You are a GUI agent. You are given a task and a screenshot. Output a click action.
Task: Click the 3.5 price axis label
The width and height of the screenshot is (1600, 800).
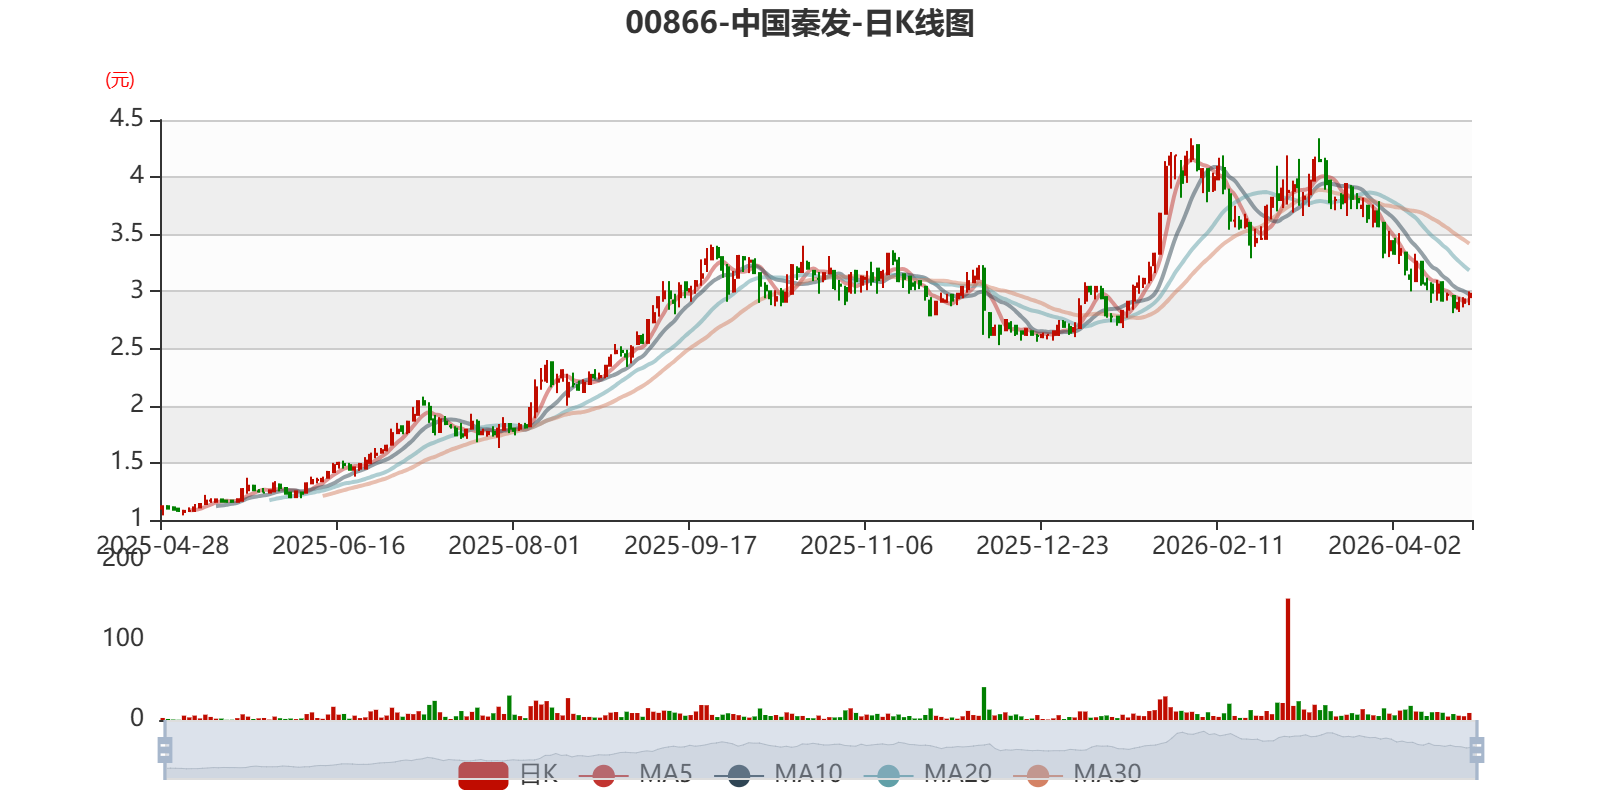coord(127,234)
